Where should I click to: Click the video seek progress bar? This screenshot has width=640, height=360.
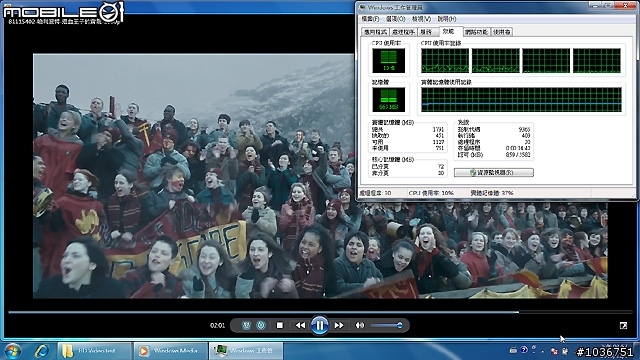[x=320, y=312]
